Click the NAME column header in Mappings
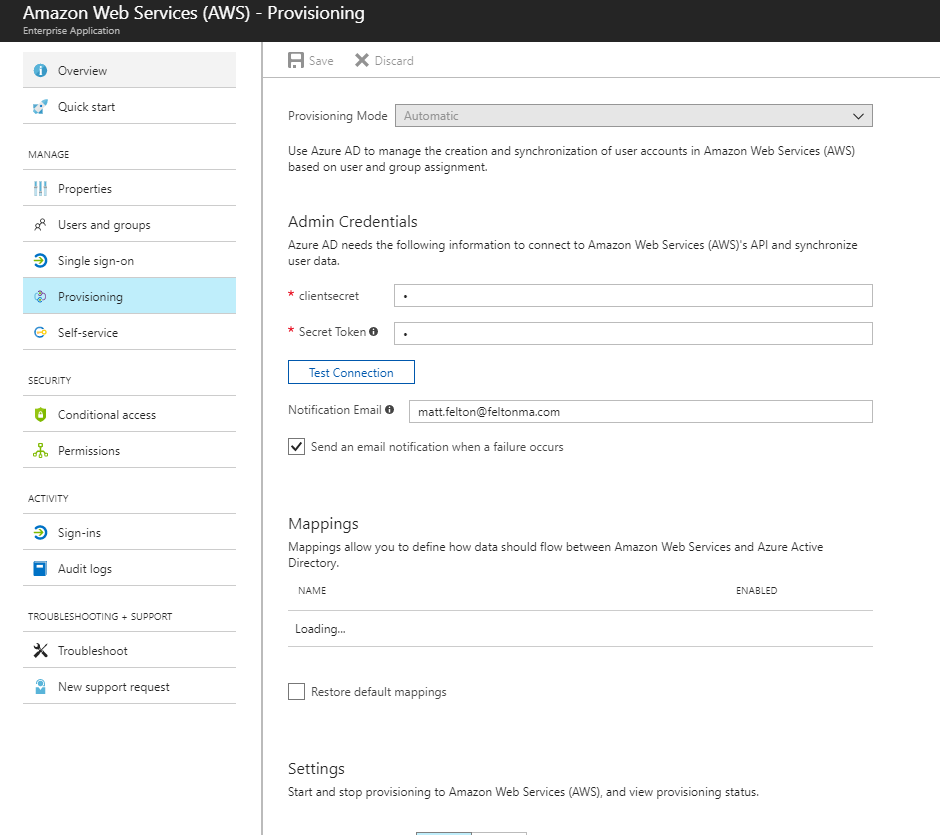 click(x=312, y=590)
